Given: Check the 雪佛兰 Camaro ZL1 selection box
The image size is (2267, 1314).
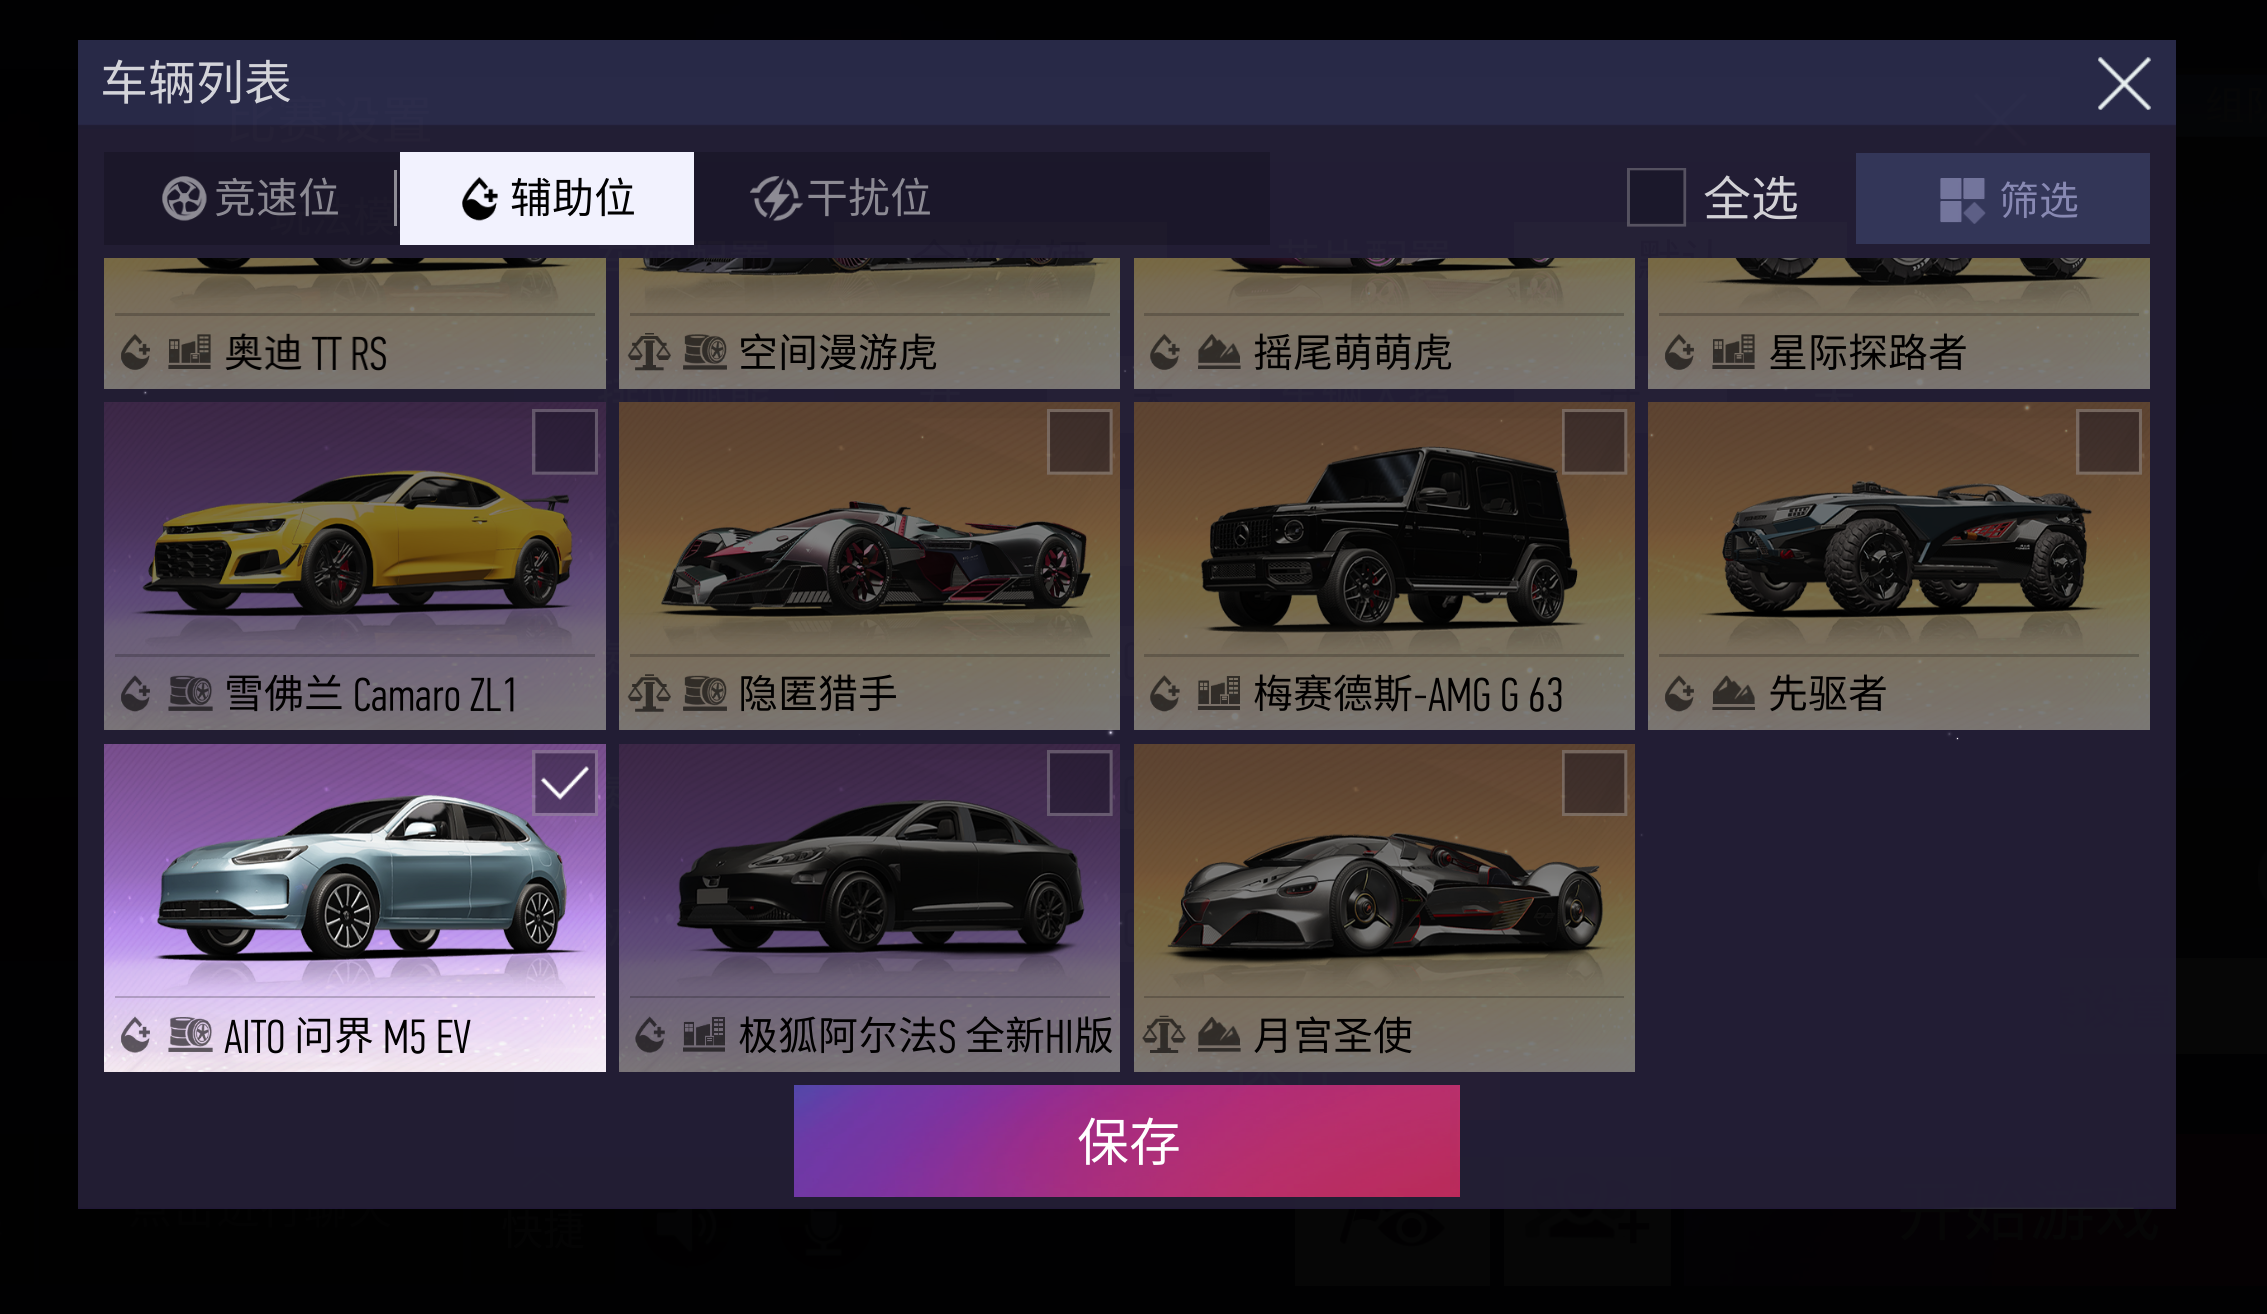Looking at the screenshot, I should [565, 441].
